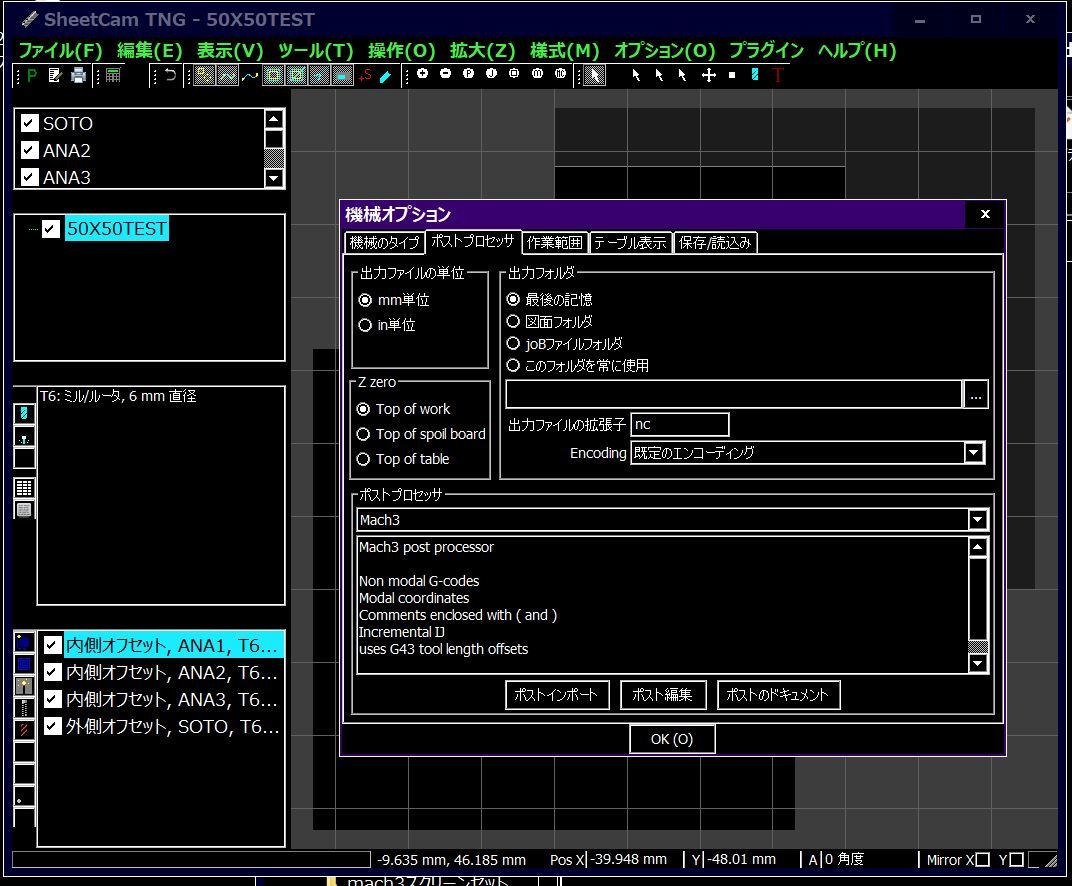Click the zoom-out minus circle icon
Image resolution: width=1072 pixels, height=886 pixels.
[x=445, y=73]
